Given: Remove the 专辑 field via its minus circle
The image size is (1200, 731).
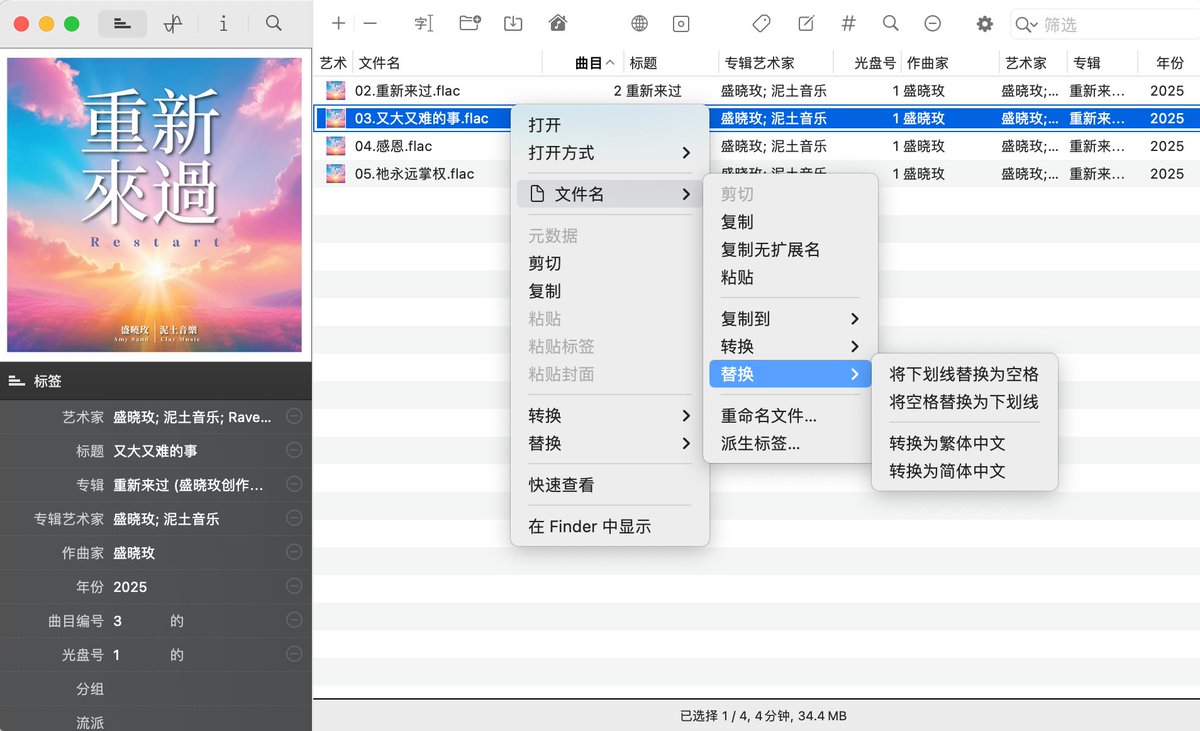Looking at the screenshot, I should pos(294,484).
